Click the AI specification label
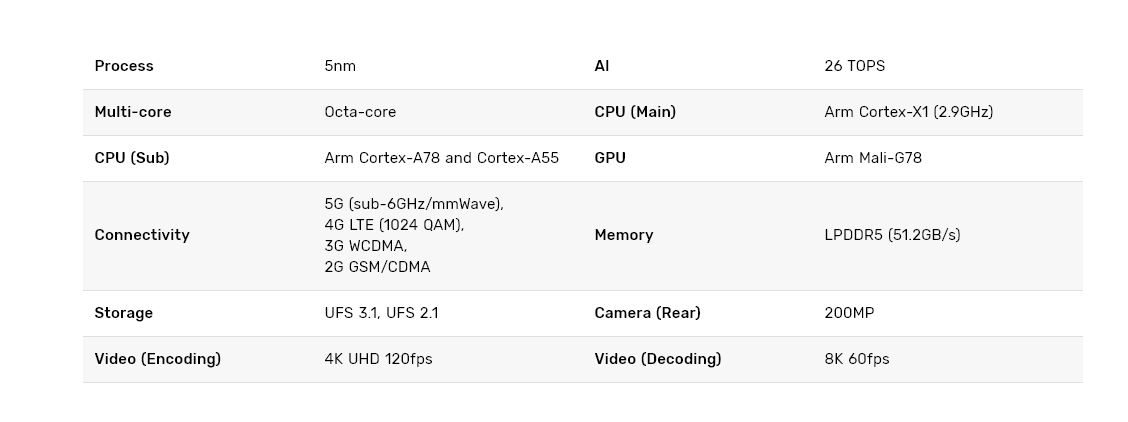Image resolution: width=1128 pixels, height=422 pixels. pos(602,66)
